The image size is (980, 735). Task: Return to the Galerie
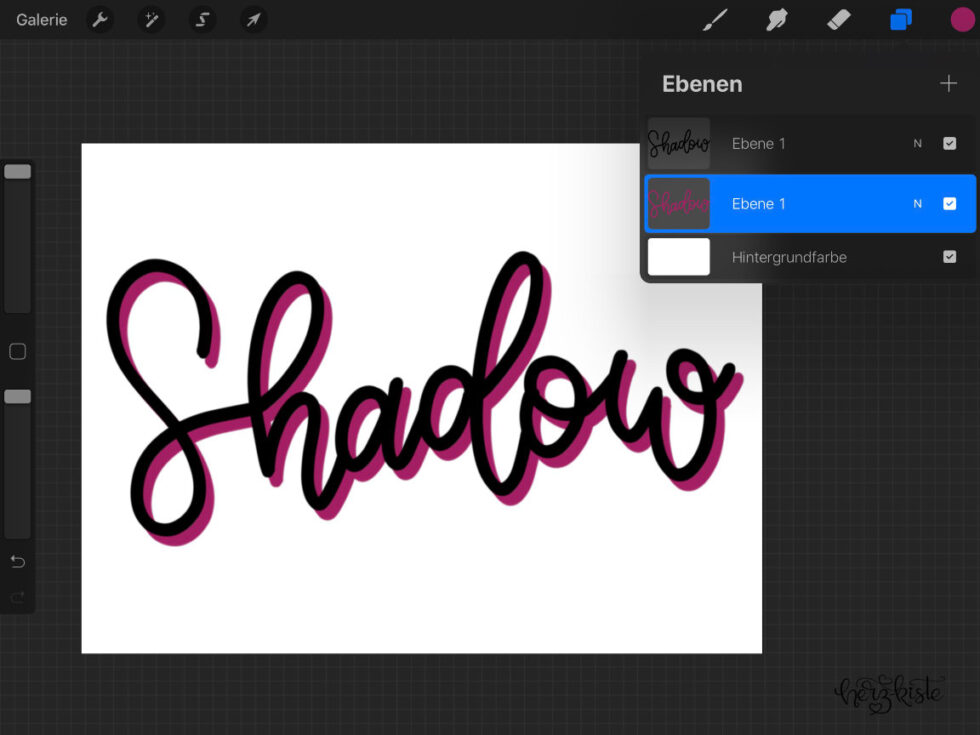[40, 19]
